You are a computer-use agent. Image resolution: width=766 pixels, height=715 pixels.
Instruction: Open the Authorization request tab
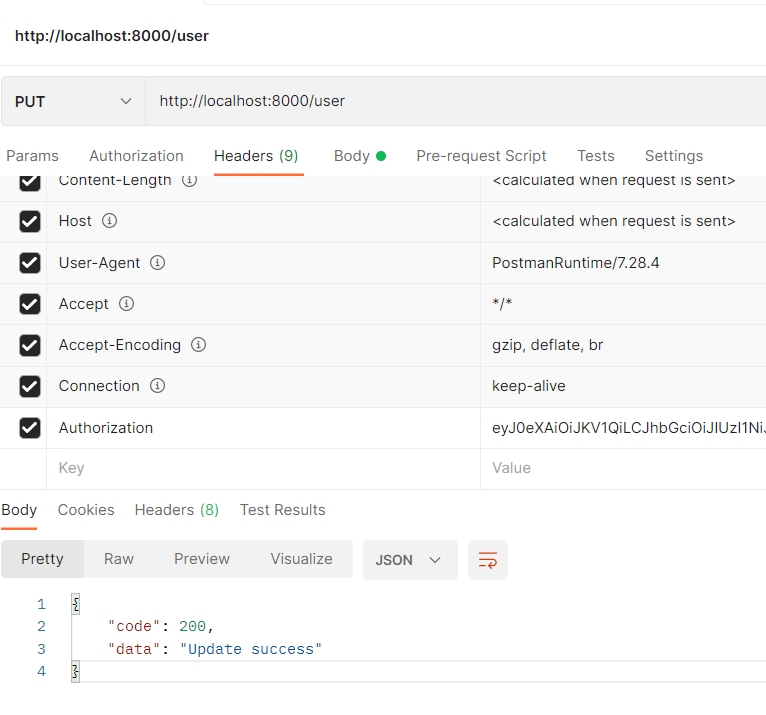coord(136,156)
